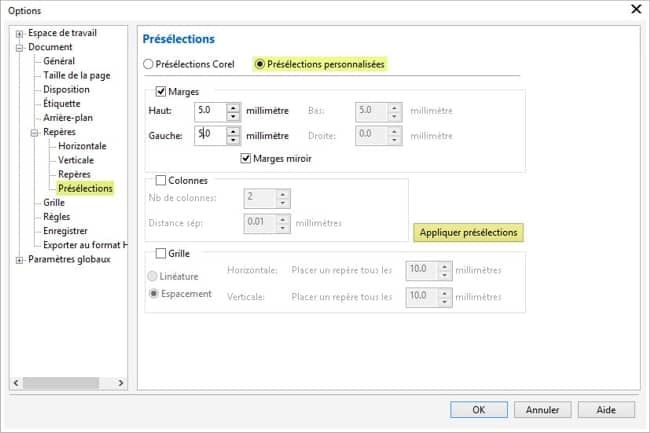This screenshot has width=650, height=433.
Task: Decrease the Gauche margin value with down arrow
Action: point(233,140)
